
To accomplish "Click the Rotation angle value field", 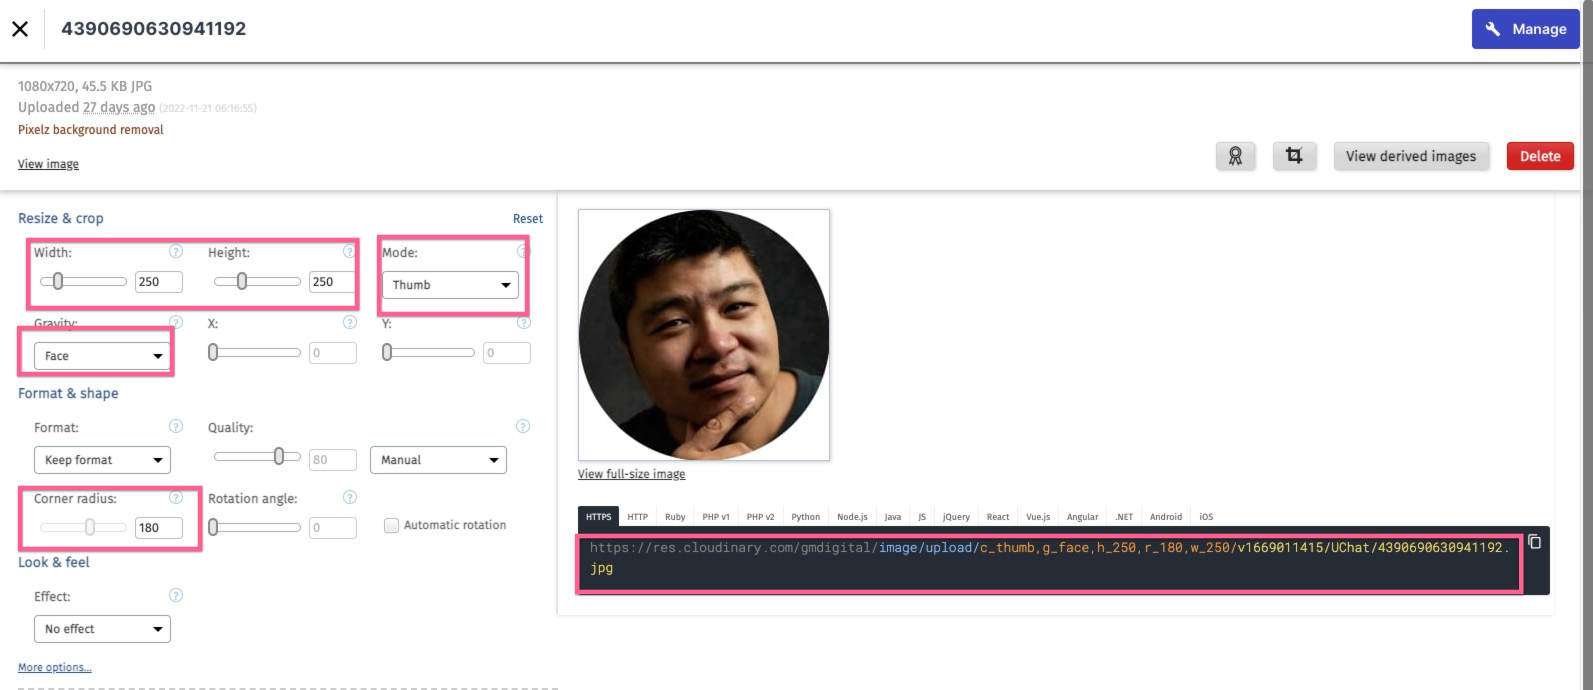I will point(333,528).
